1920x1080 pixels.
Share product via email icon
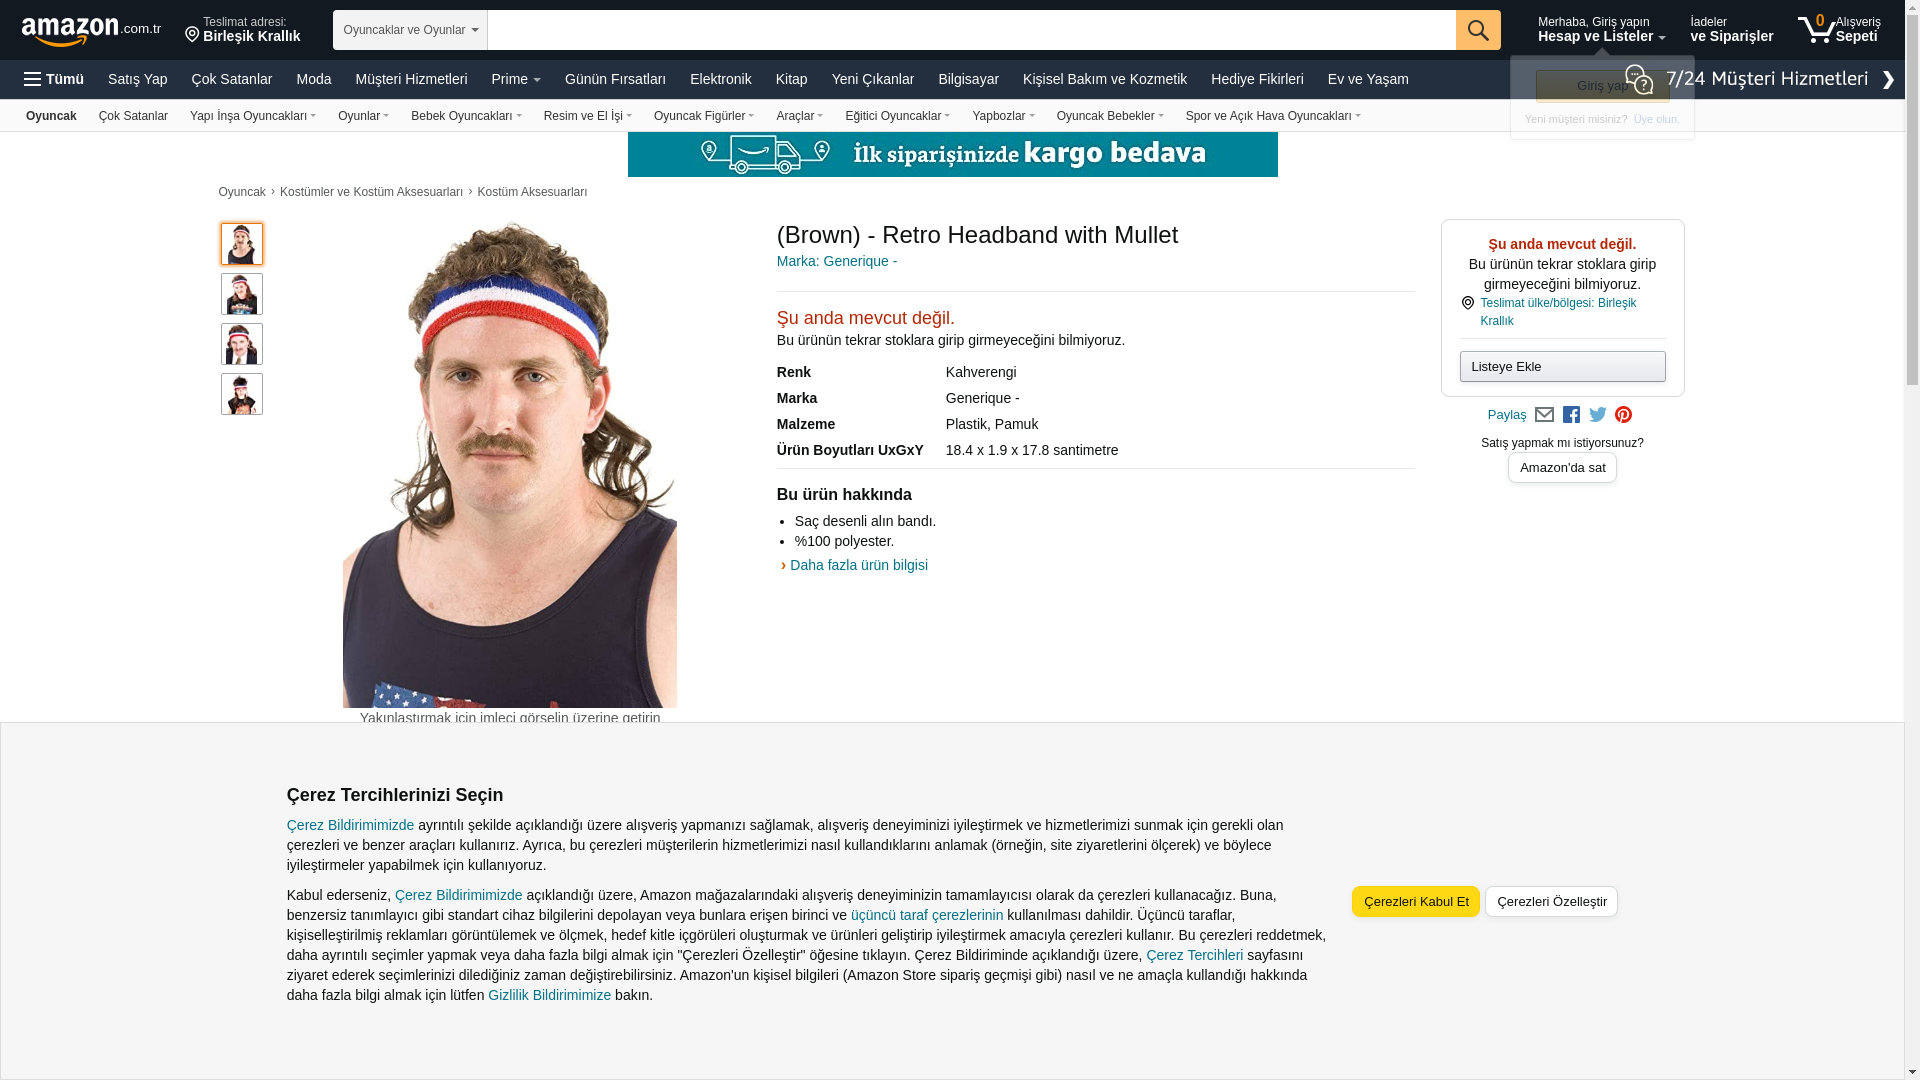[1544, 415]
